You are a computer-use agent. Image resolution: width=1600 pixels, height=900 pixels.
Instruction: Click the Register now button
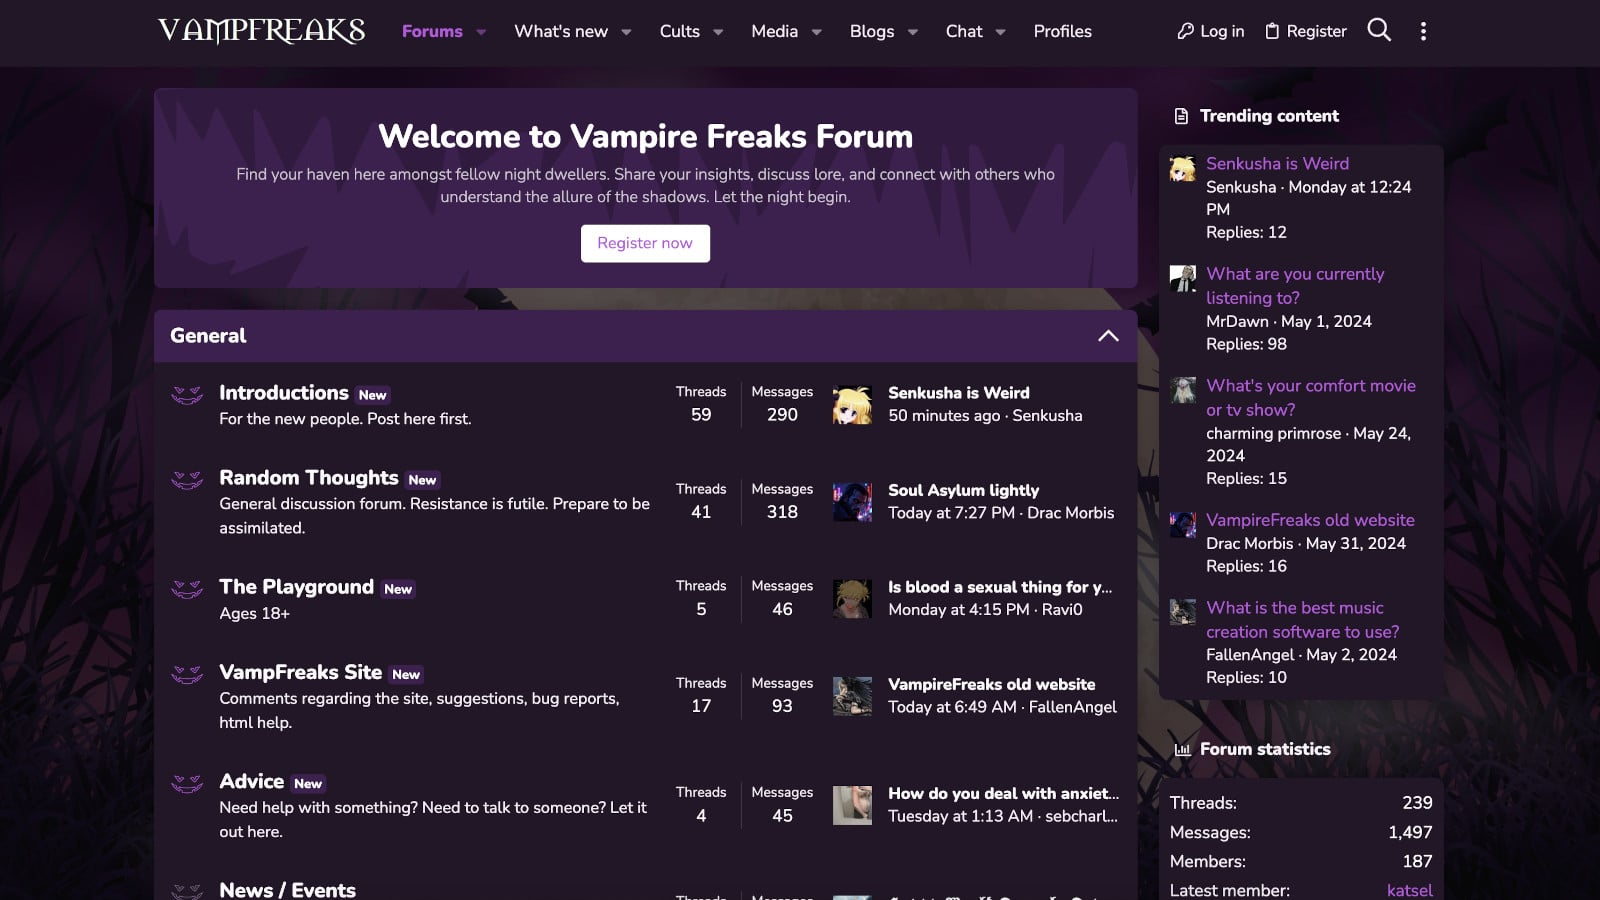645,243
